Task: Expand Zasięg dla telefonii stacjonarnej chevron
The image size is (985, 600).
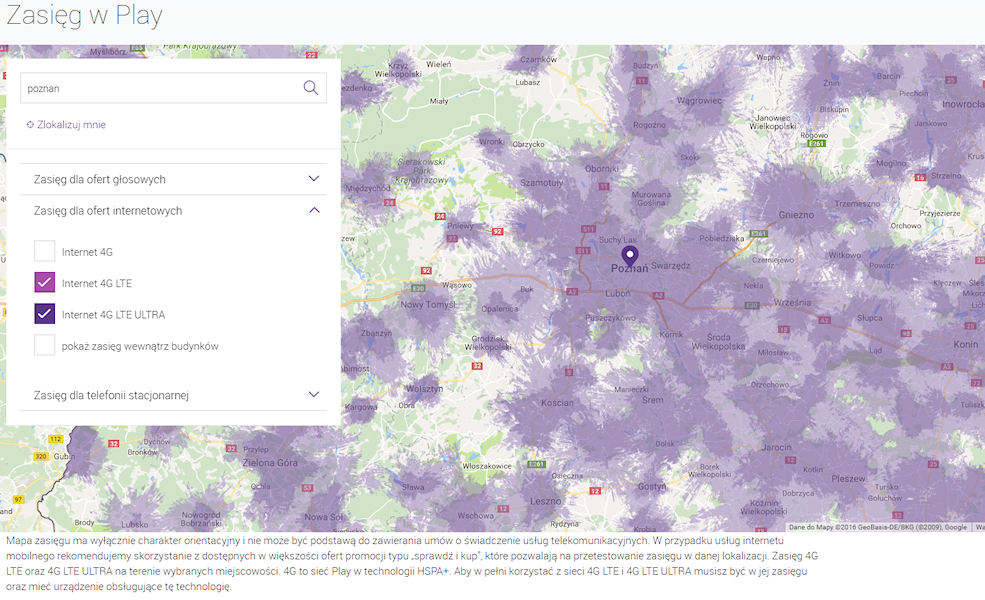Action: [314, 394]
